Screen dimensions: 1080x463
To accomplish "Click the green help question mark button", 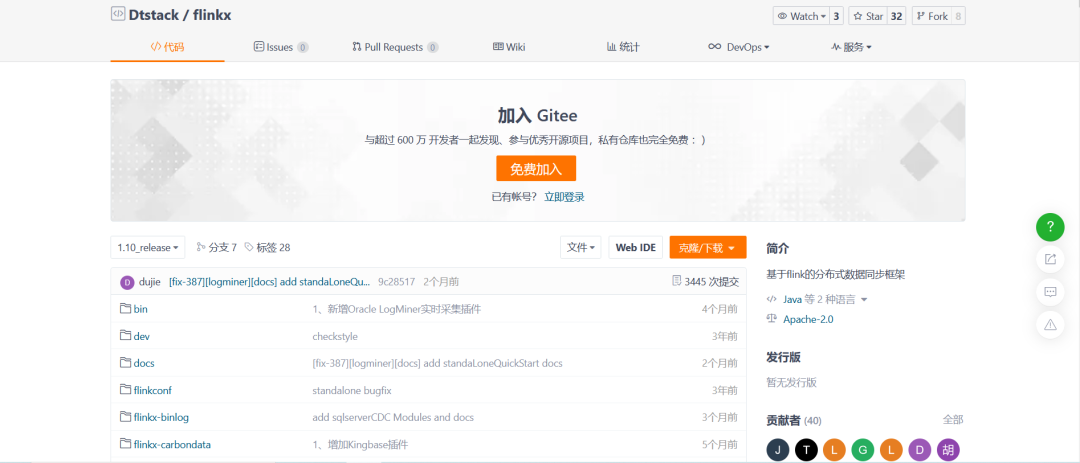I will coord(1050,226).
